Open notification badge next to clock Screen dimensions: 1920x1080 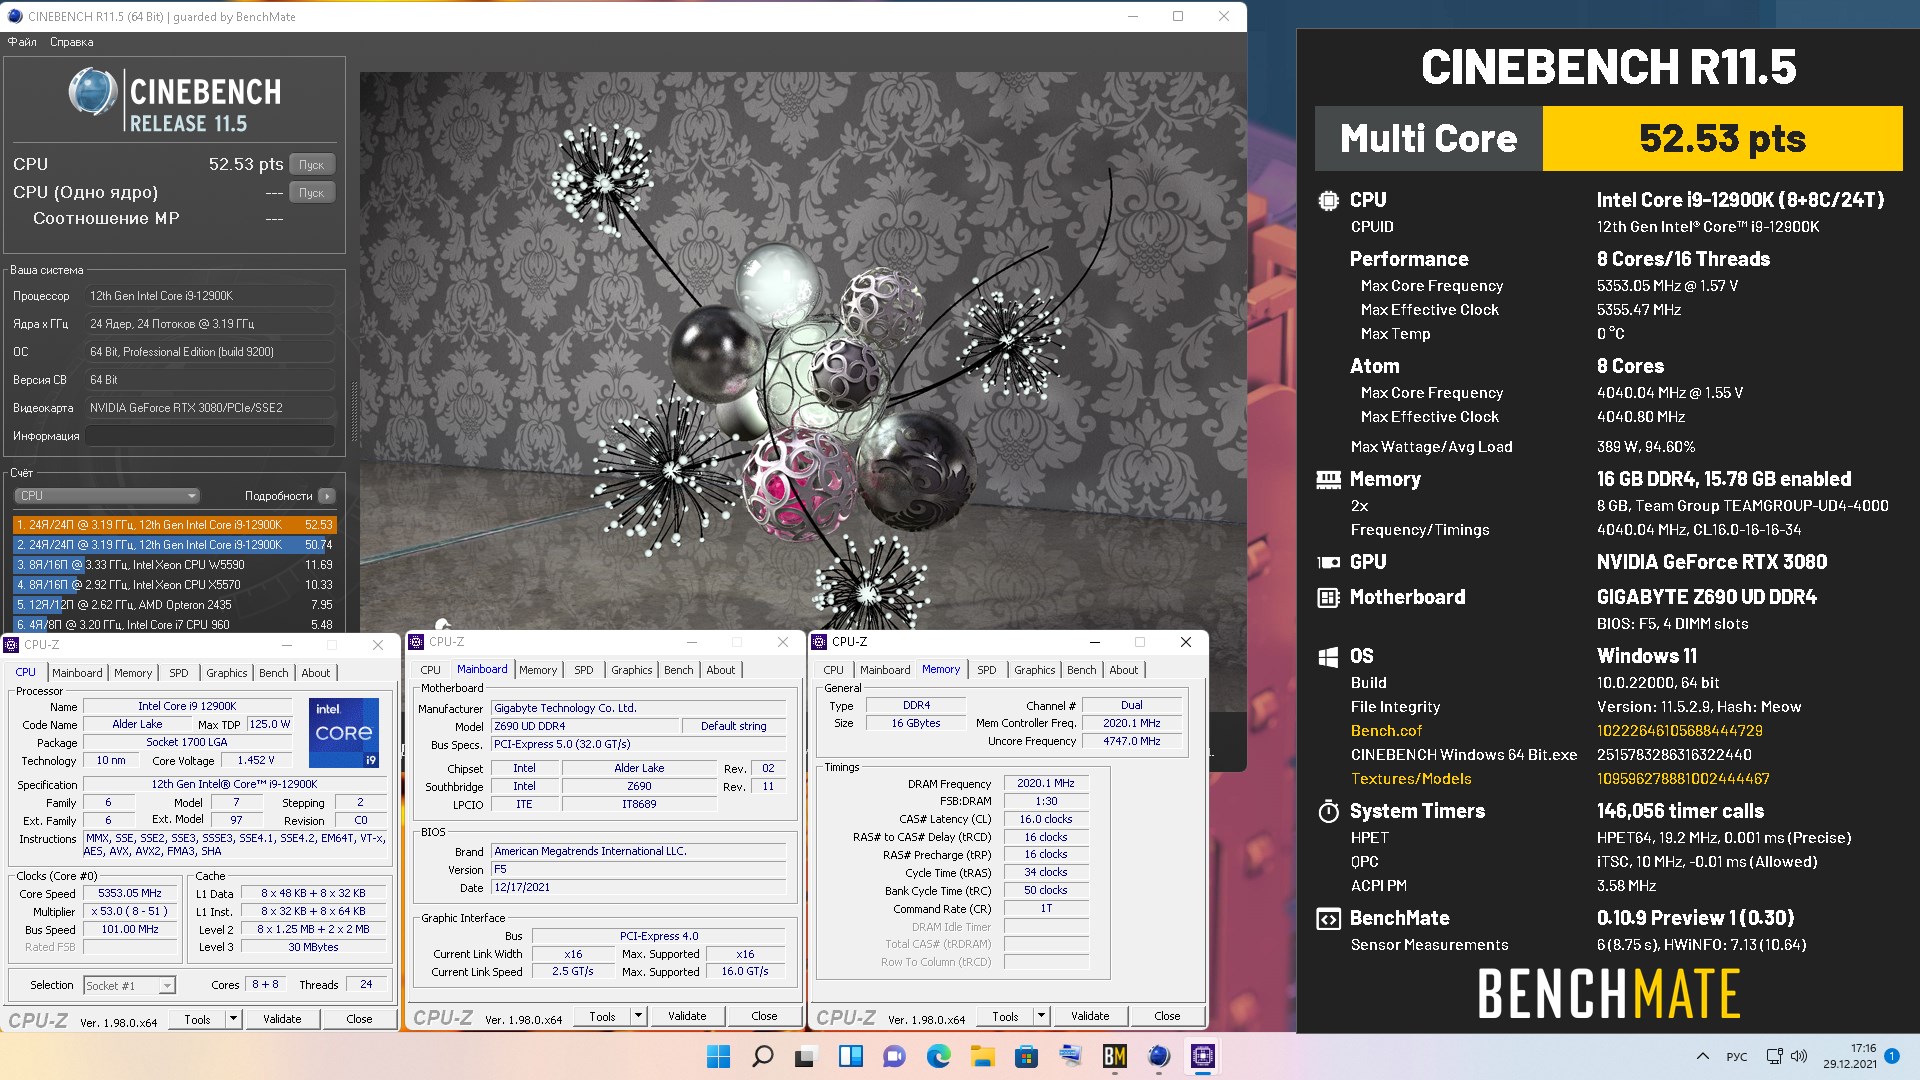pyautogui.click(x=1892, y=1055)
